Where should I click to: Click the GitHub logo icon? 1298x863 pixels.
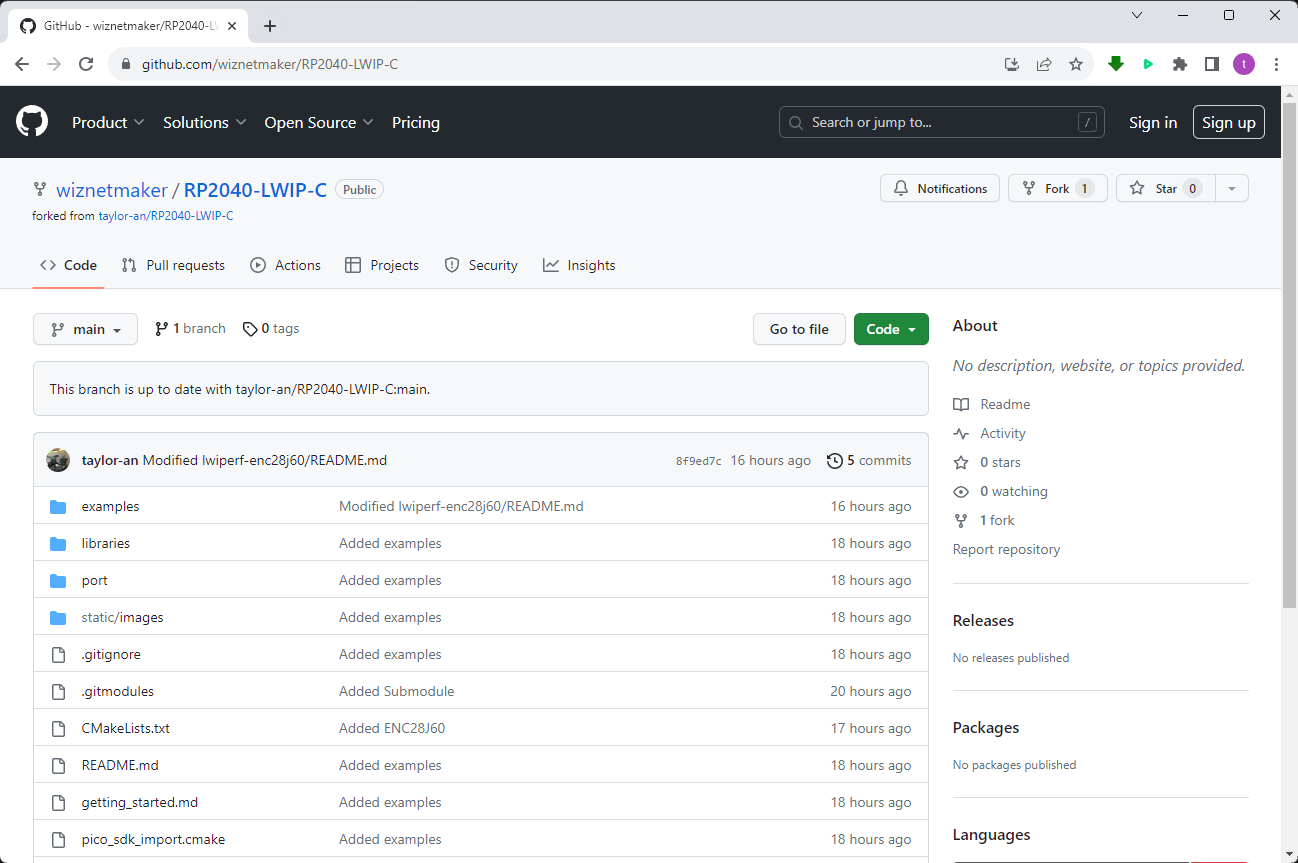[x=32, y=122]
